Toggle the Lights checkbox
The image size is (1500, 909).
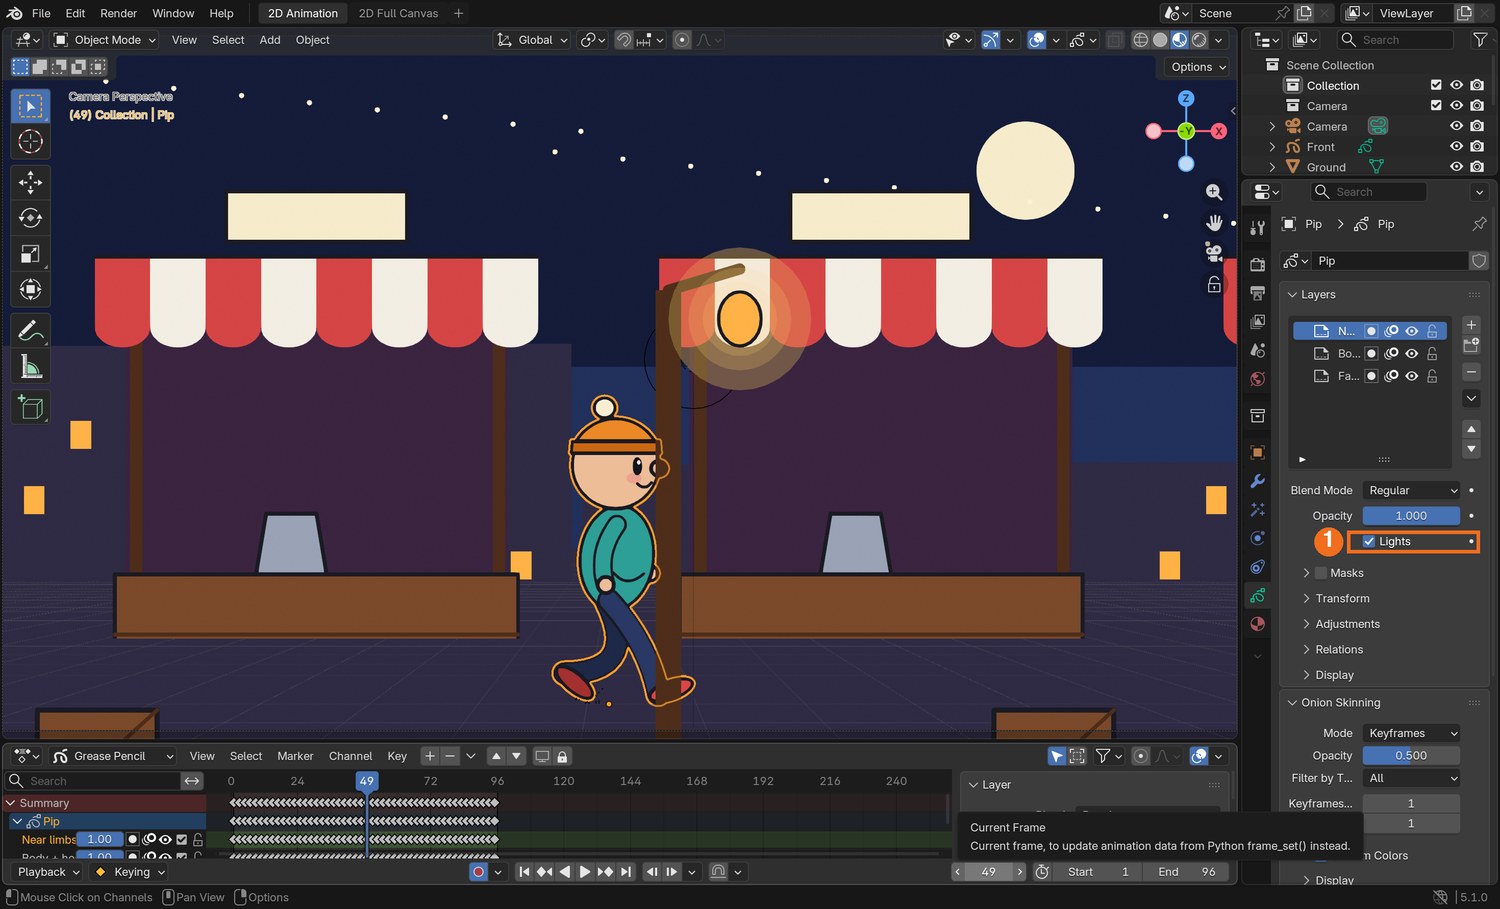[1369, 541]
